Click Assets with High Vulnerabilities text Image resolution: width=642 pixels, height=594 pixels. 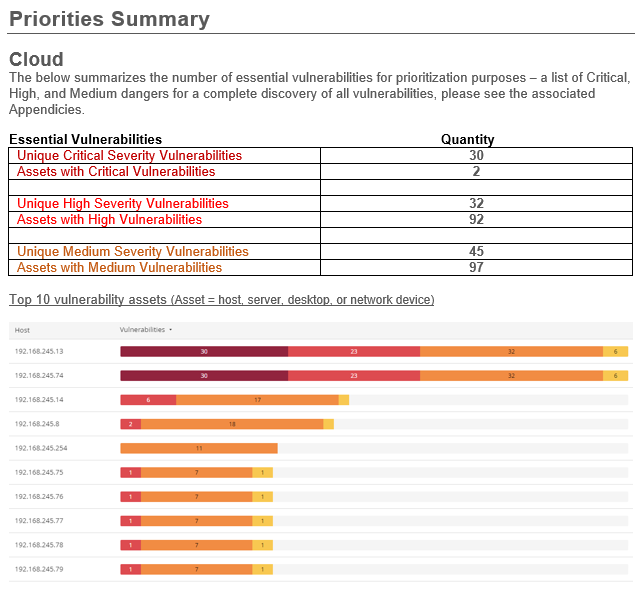click(109, 220)
